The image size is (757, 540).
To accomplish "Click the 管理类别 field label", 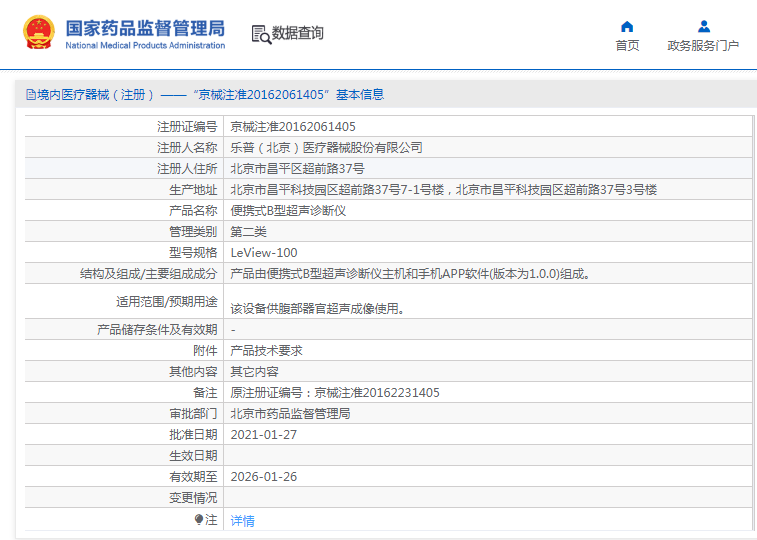I will (193, 232).
